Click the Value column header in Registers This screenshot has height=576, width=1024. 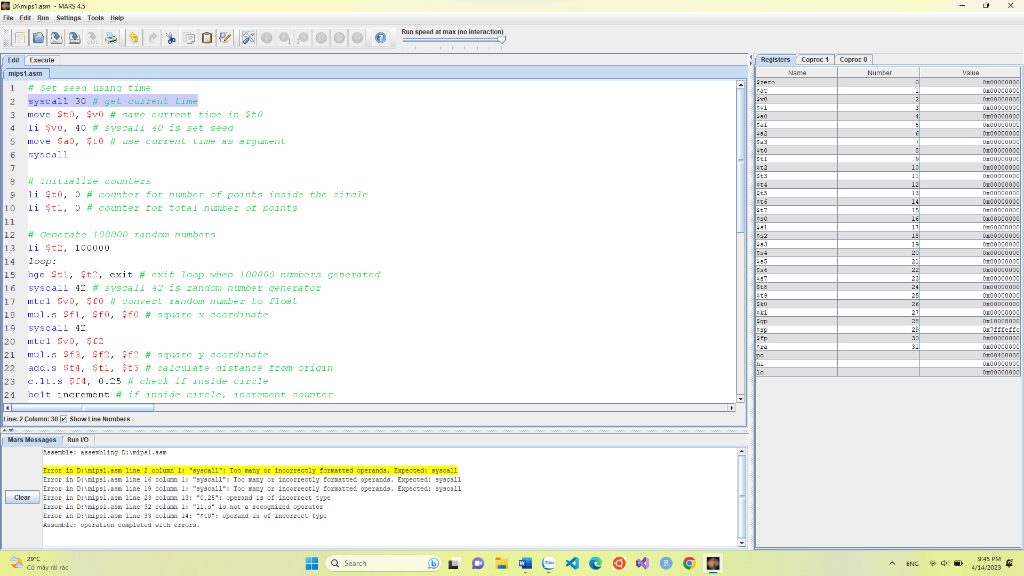tap(970, 72)
